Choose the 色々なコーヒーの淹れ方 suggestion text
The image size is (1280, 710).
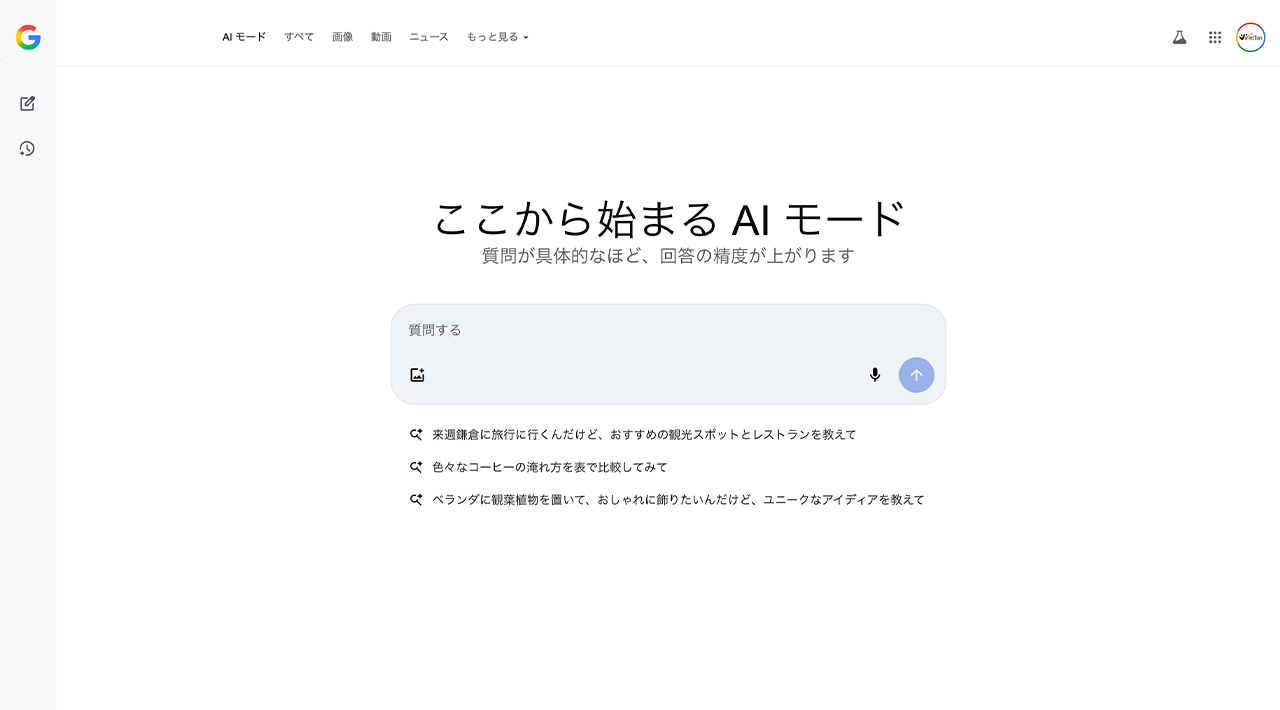click(550, 467)
